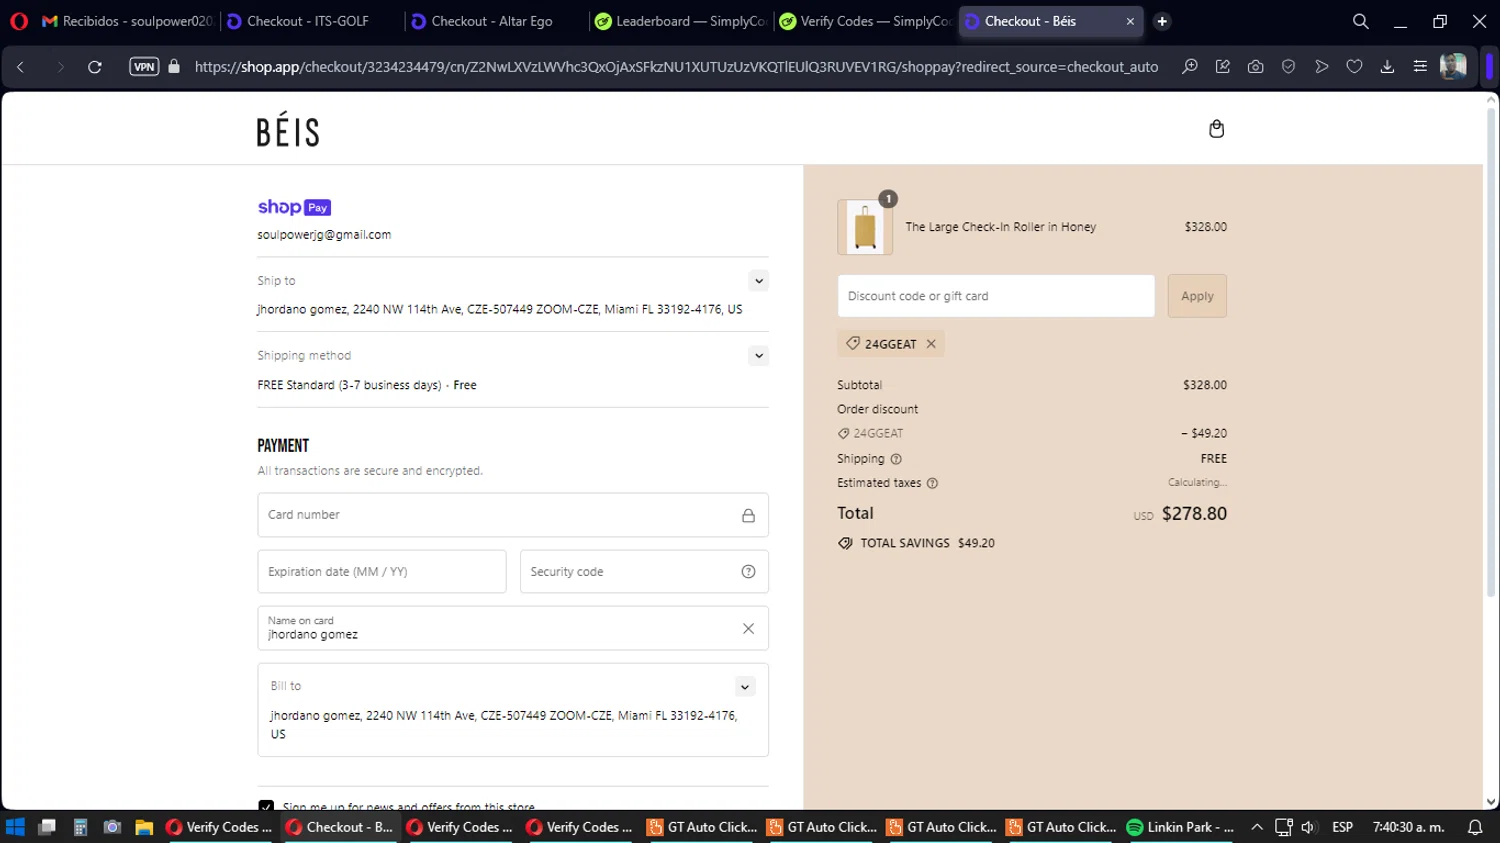Click the find-in-page magnifier in address bar
Image resolution: width=1500 pixels, height=843 pixels.
[x=1189, y=67]
